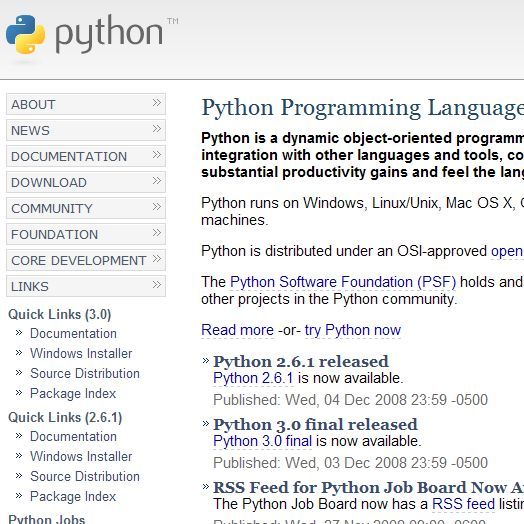This screenshot has width=524, height=524.
Task: Open Documentation under Quick Links (3.0)
Action: pos(73,334)
